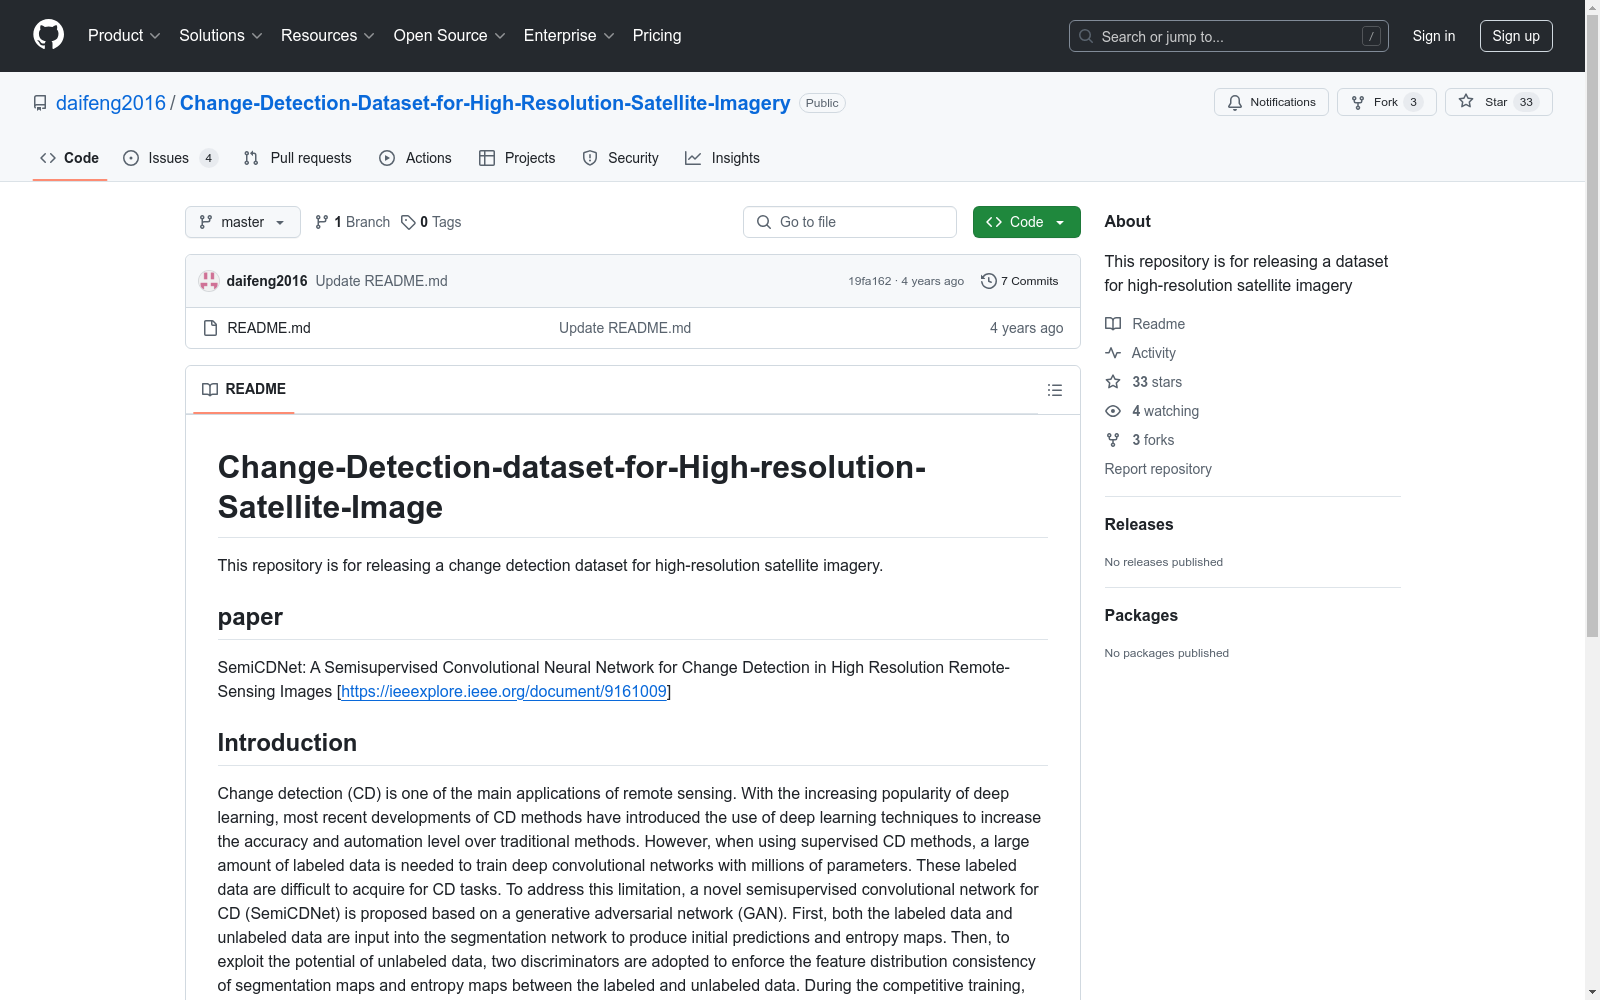Click the Activity pulse icon
Viewport: 1600px width, 1000px height.
pos(1113,353)
